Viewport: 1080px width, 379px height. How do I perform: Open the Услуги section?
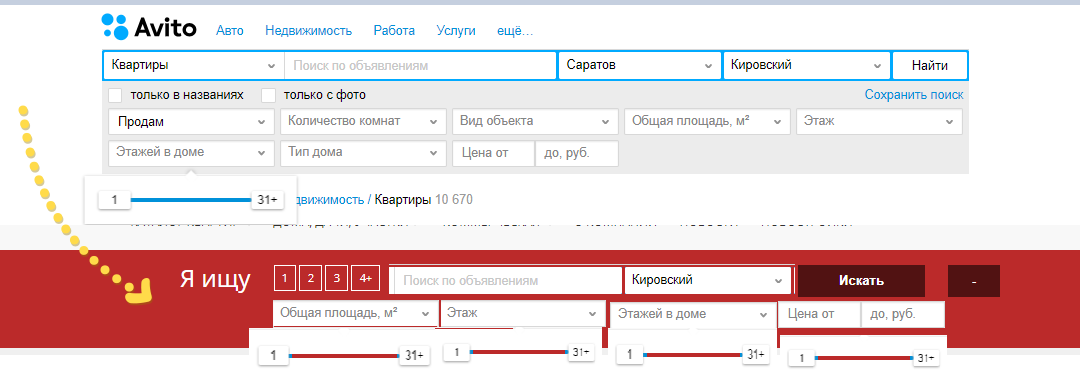click(456, 30)
